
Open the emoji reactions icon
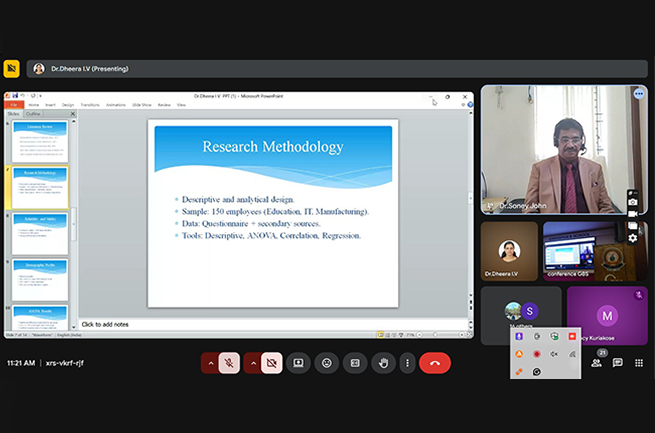pos(325,363)
